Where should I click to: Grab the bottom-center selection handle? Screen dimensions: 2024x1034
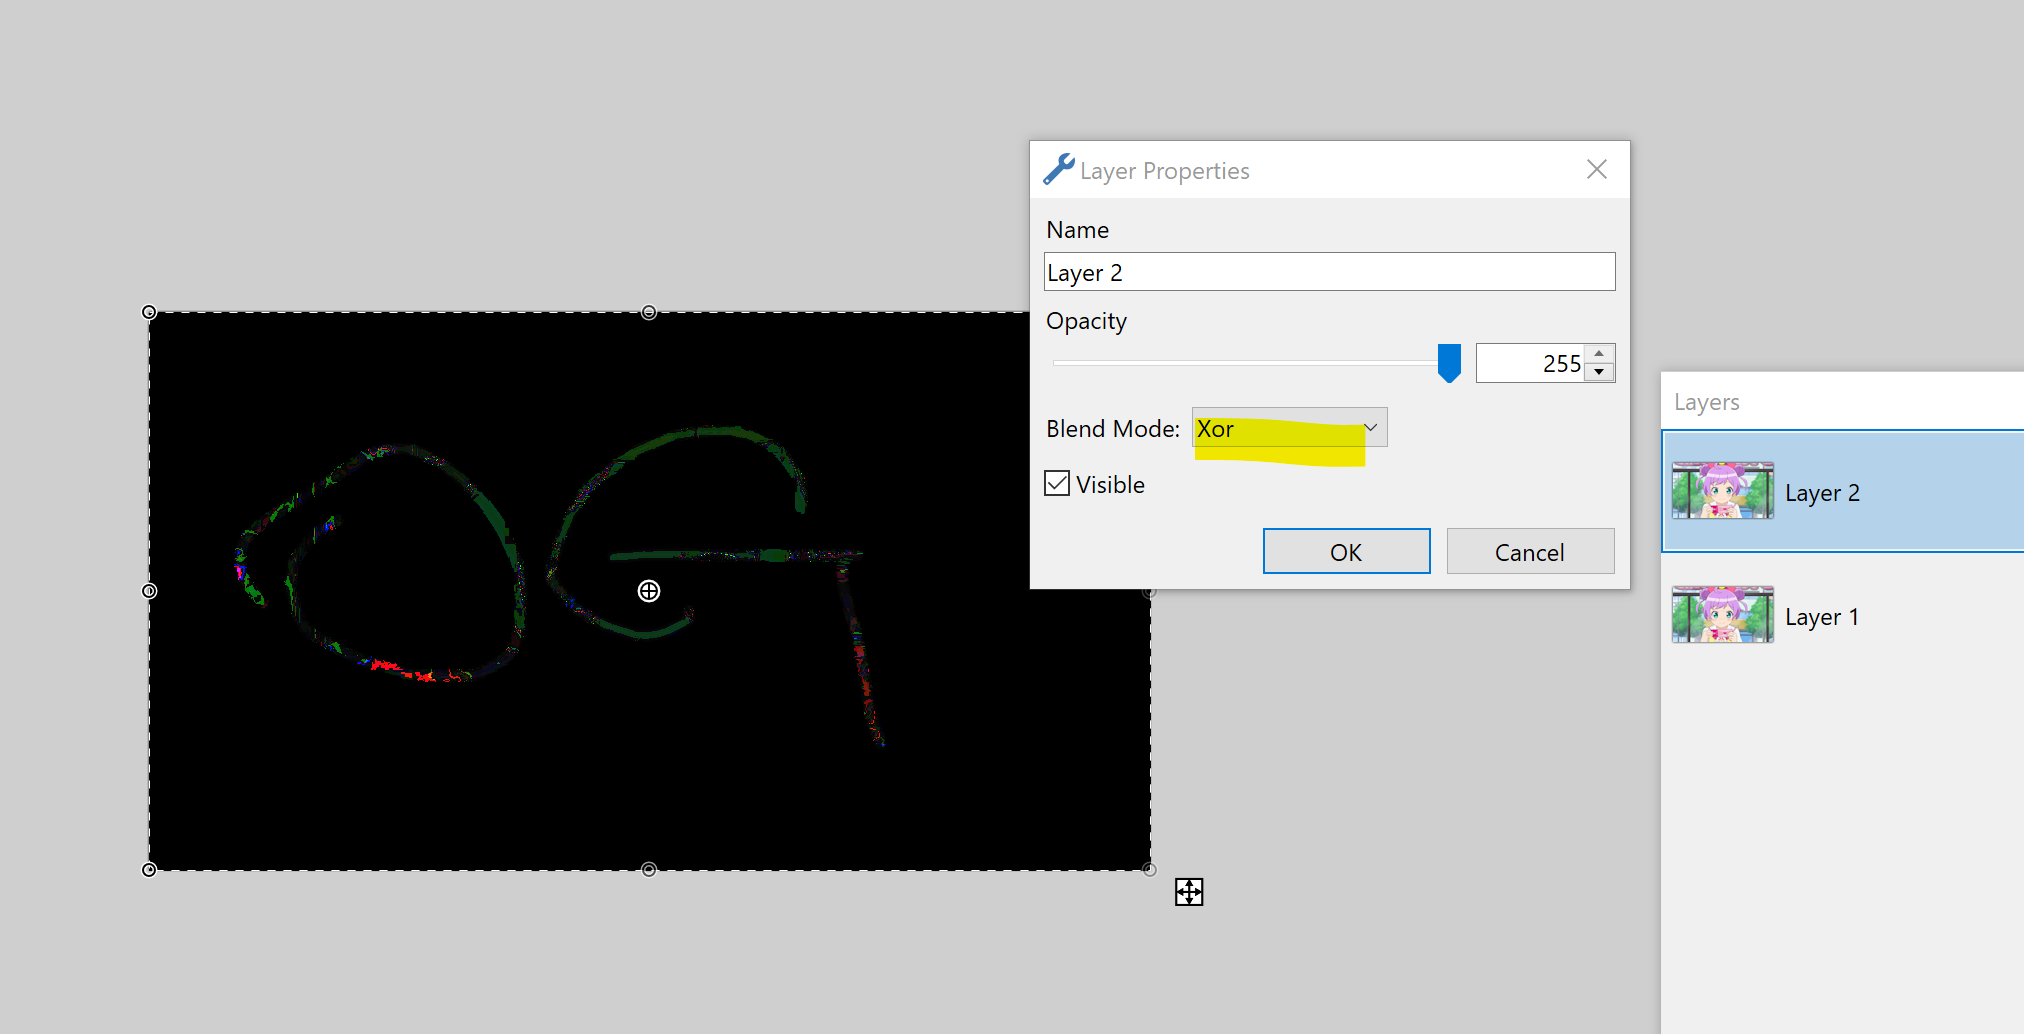point(649,870)
